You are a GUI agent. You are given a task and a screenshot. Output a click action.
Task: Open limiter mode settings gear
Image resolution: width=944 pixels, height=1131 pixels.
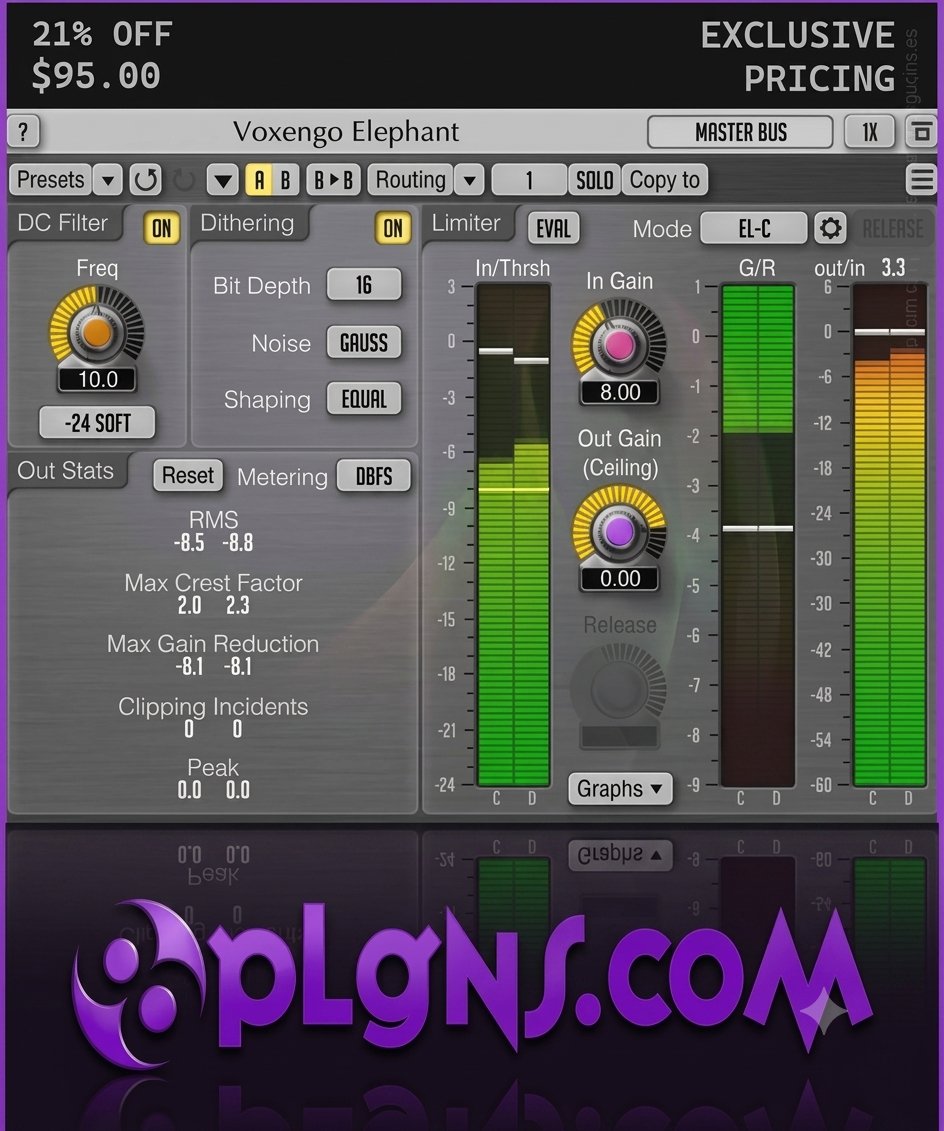coord(830,229)
